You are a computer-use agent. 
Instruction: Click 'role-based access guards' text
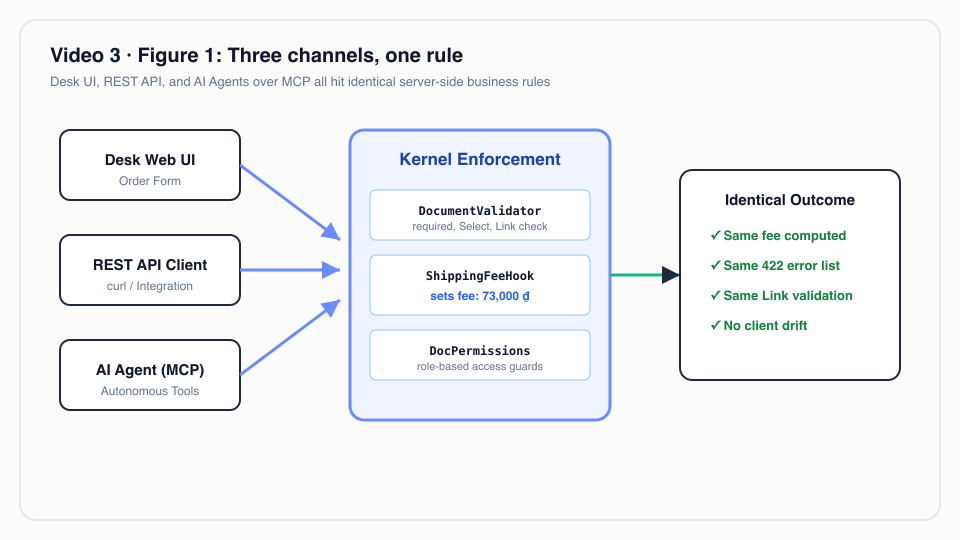(x=480, y=367)
